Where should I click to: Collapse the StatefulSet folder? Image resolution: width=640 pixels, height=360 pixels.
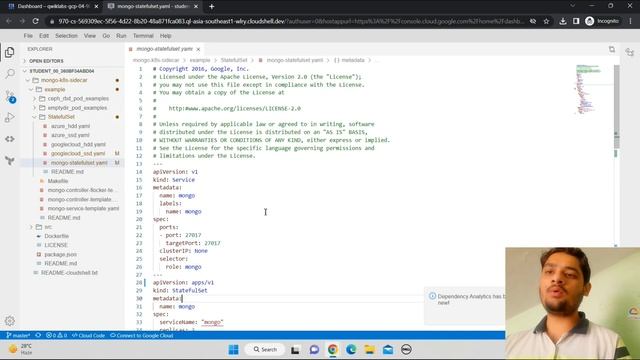(x=61, y=117)
